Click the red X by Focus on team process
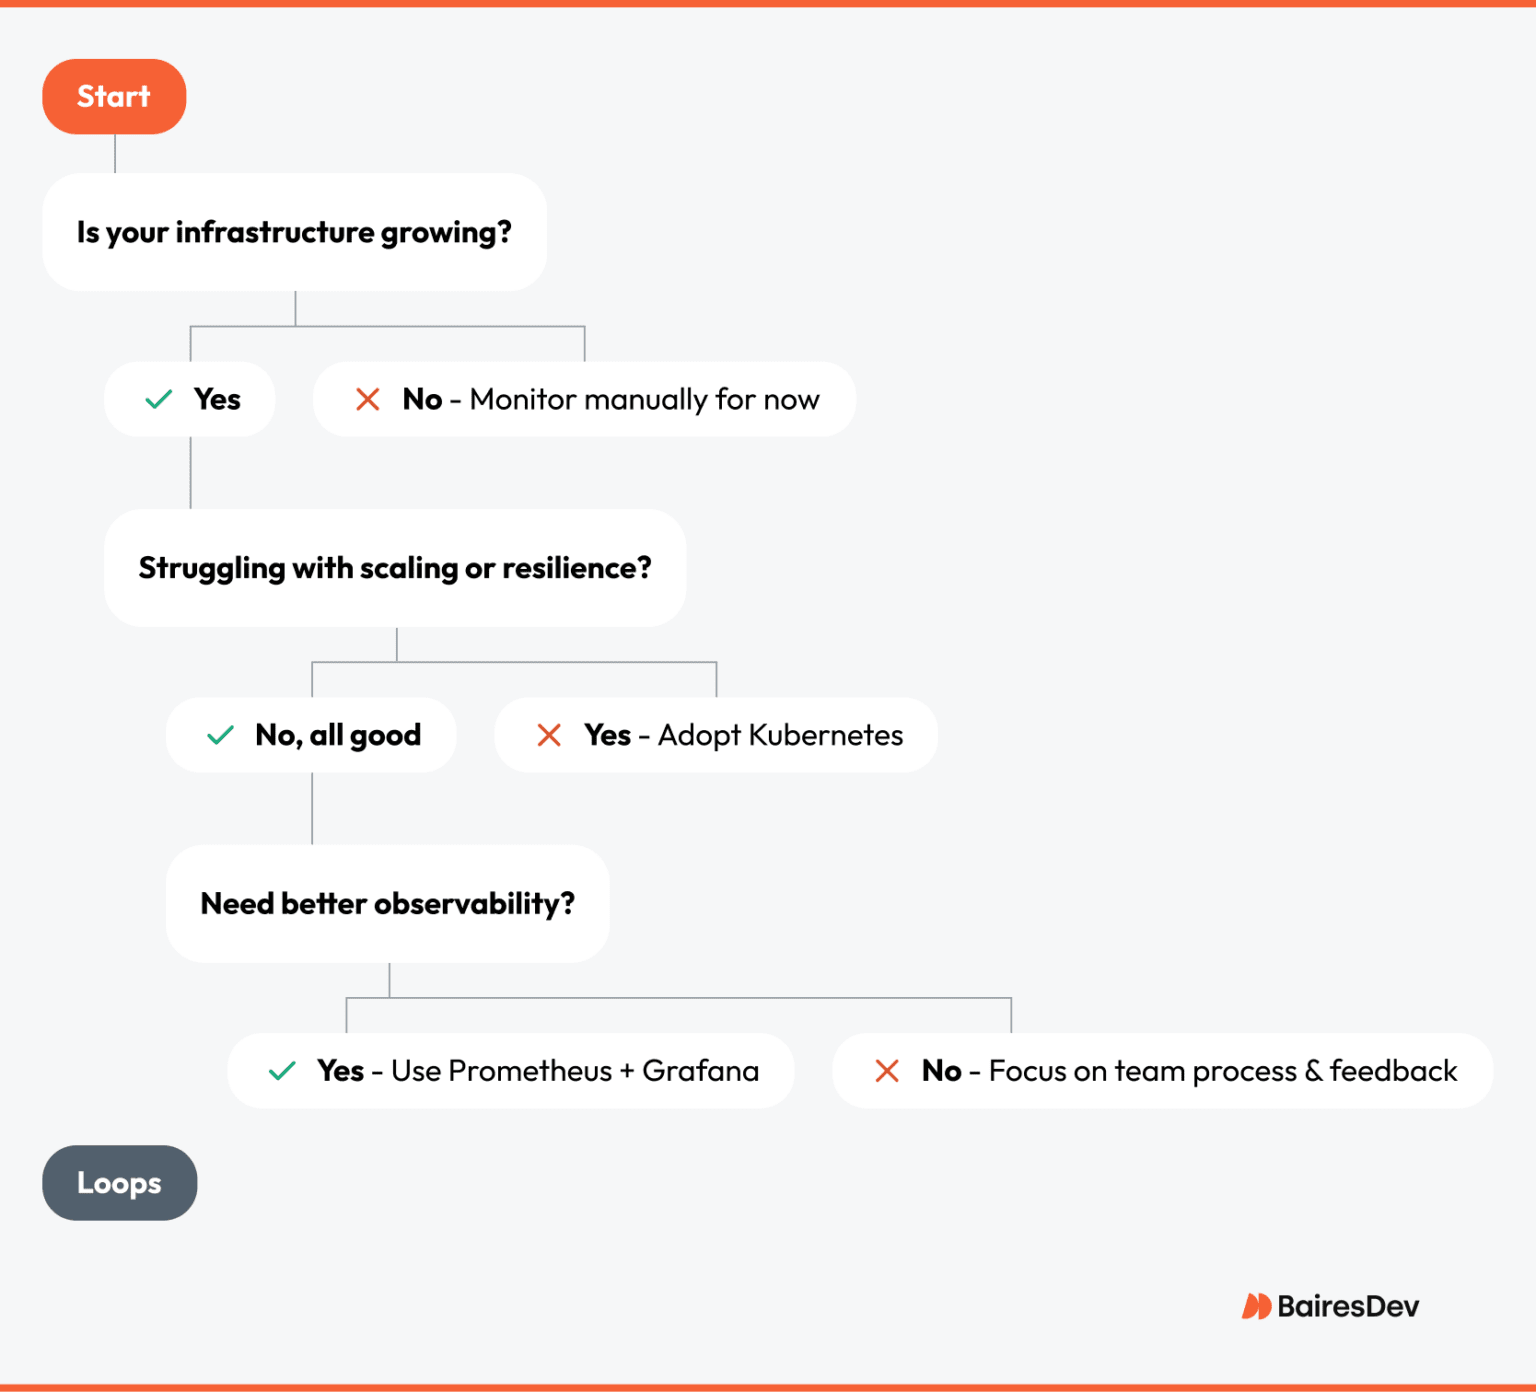Screen dimensions: 1536x1392 pyautogui.click(x=887, y=1071)
